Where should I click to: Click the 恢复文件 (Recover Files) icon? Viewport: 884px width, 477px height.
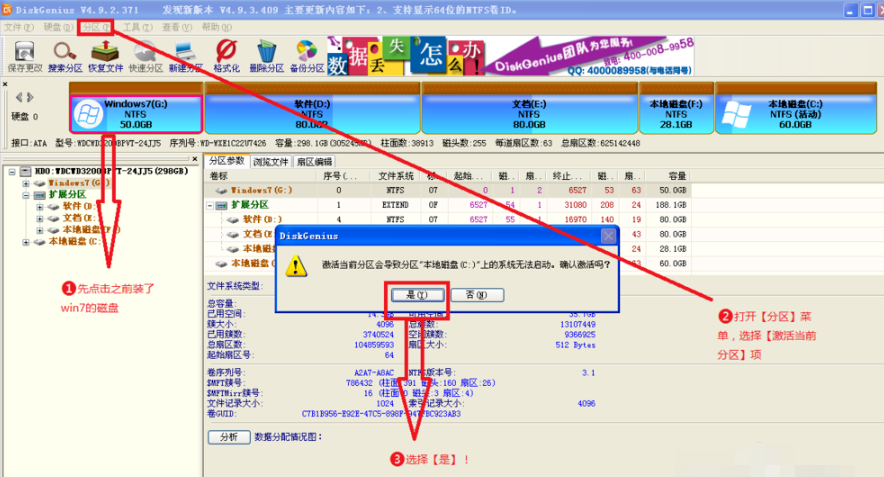coord(105,54)
